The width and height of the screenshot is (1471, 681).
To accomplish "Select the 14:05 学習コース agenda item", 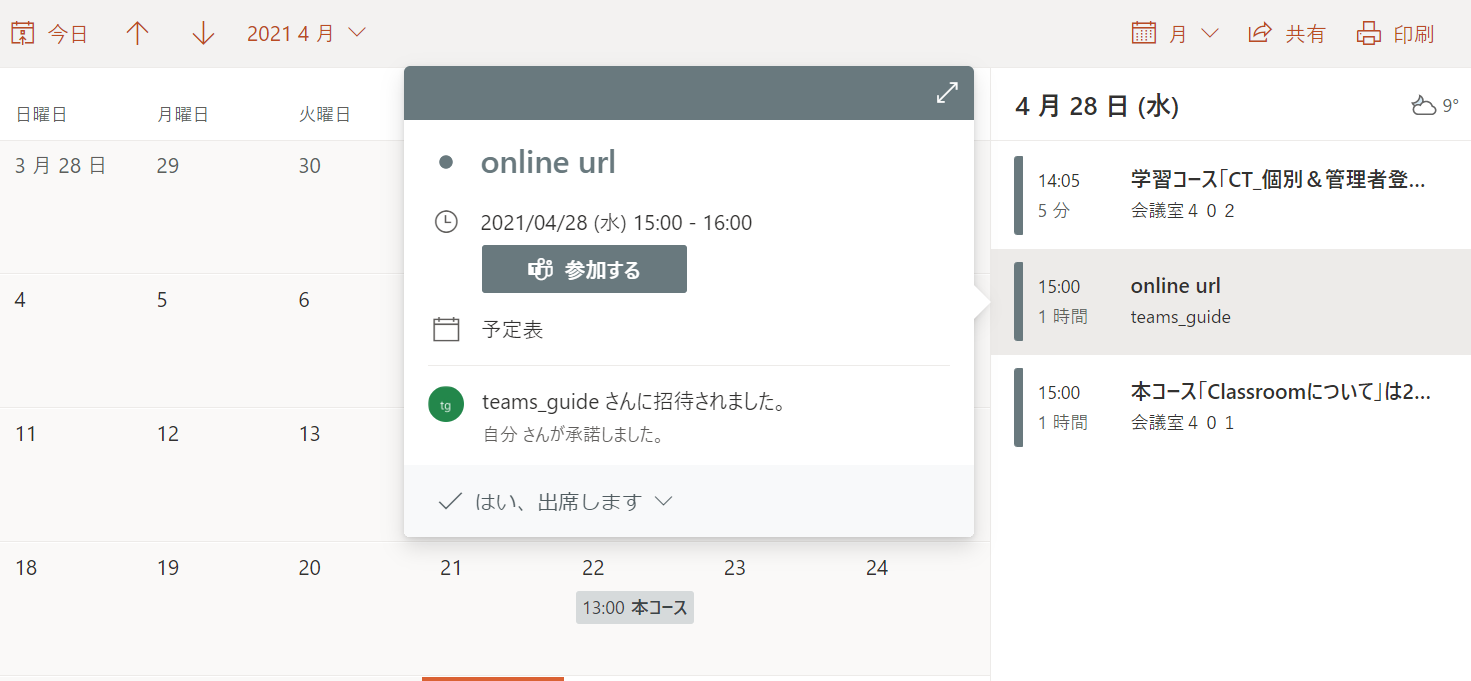I will 1230,195.
